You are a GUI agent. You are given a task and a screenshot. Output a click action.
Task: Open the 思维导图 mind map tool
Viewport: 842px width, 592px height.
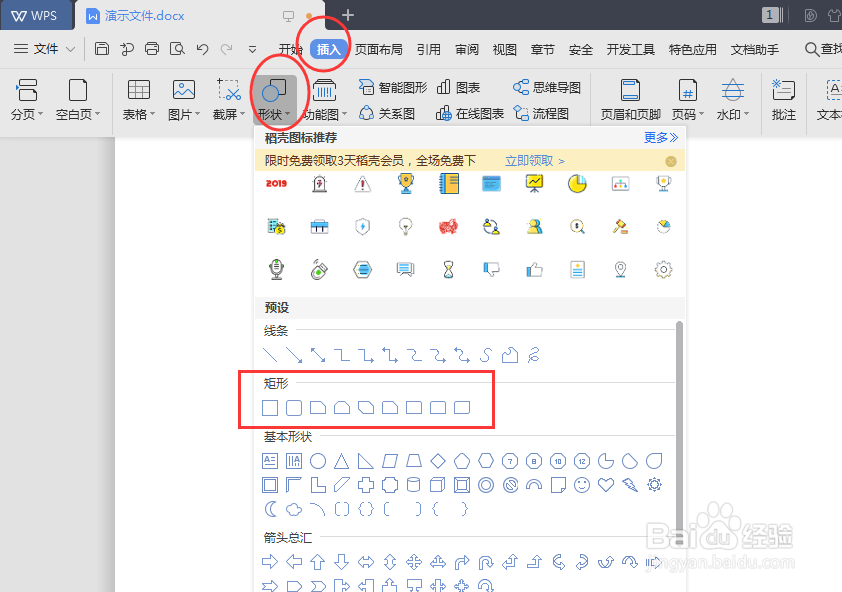tap(547, 87)
